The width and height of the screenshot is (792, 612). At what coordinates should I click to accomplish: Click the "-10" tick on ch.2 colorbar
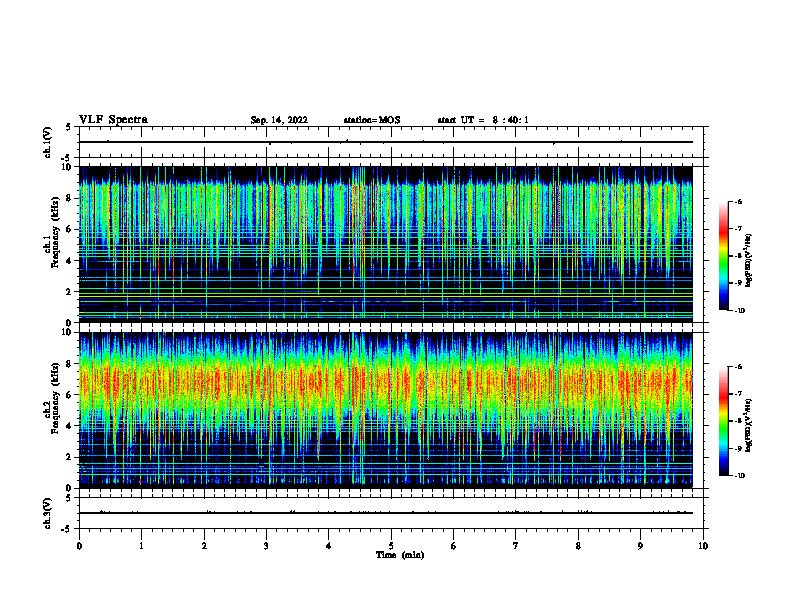click(x=740, y=476)
